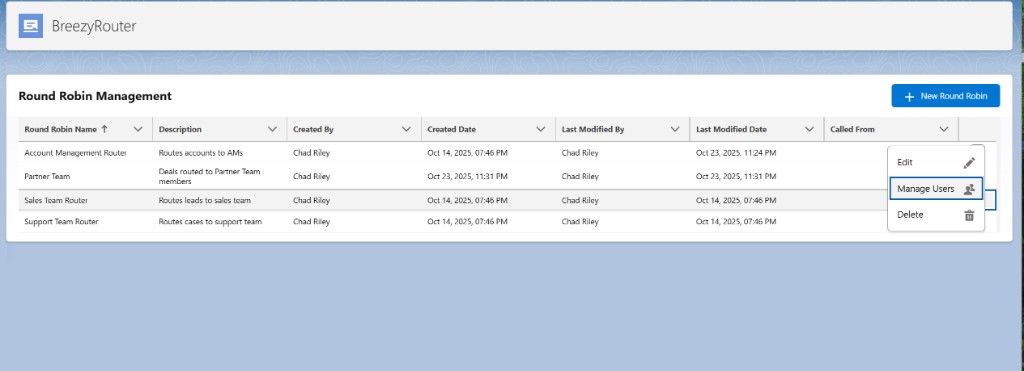
Task: Click the 'Routes leads to sales team' description
Action: (x=204, y=201)
